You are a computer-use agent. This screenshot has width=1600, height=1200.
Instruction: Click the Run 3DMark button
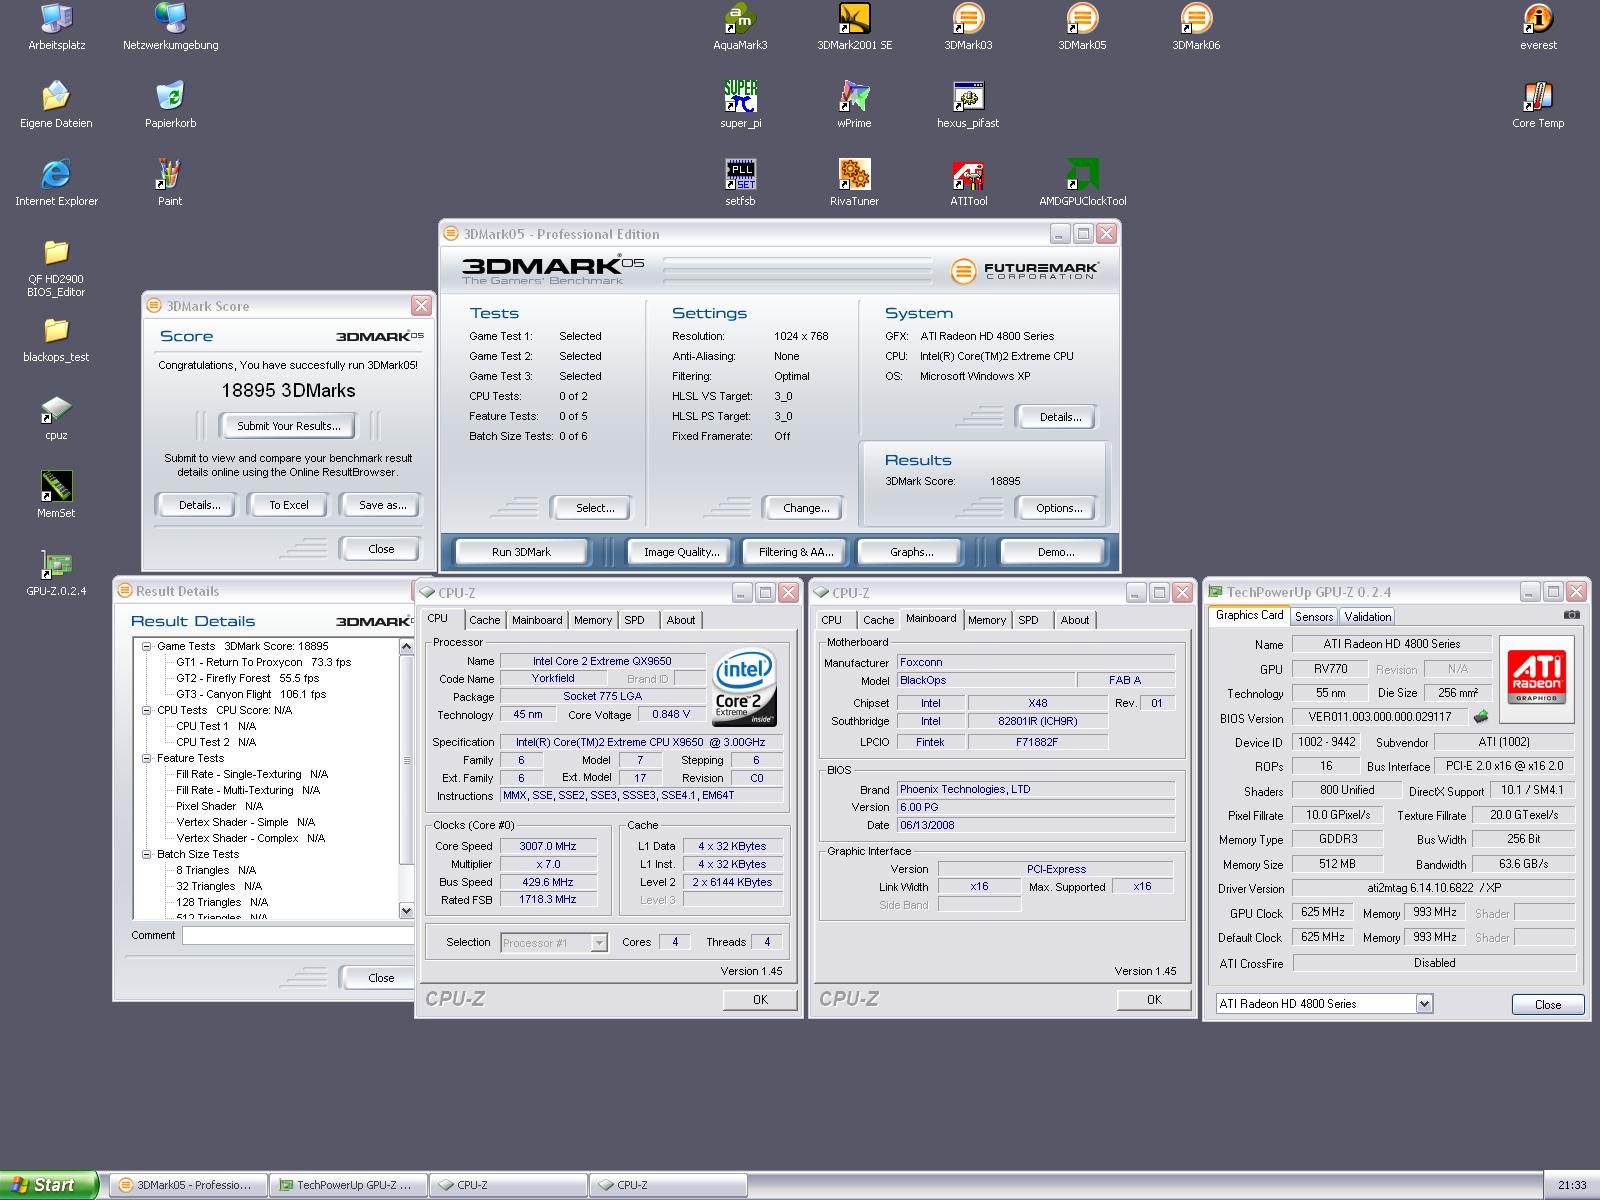[521, 552]
